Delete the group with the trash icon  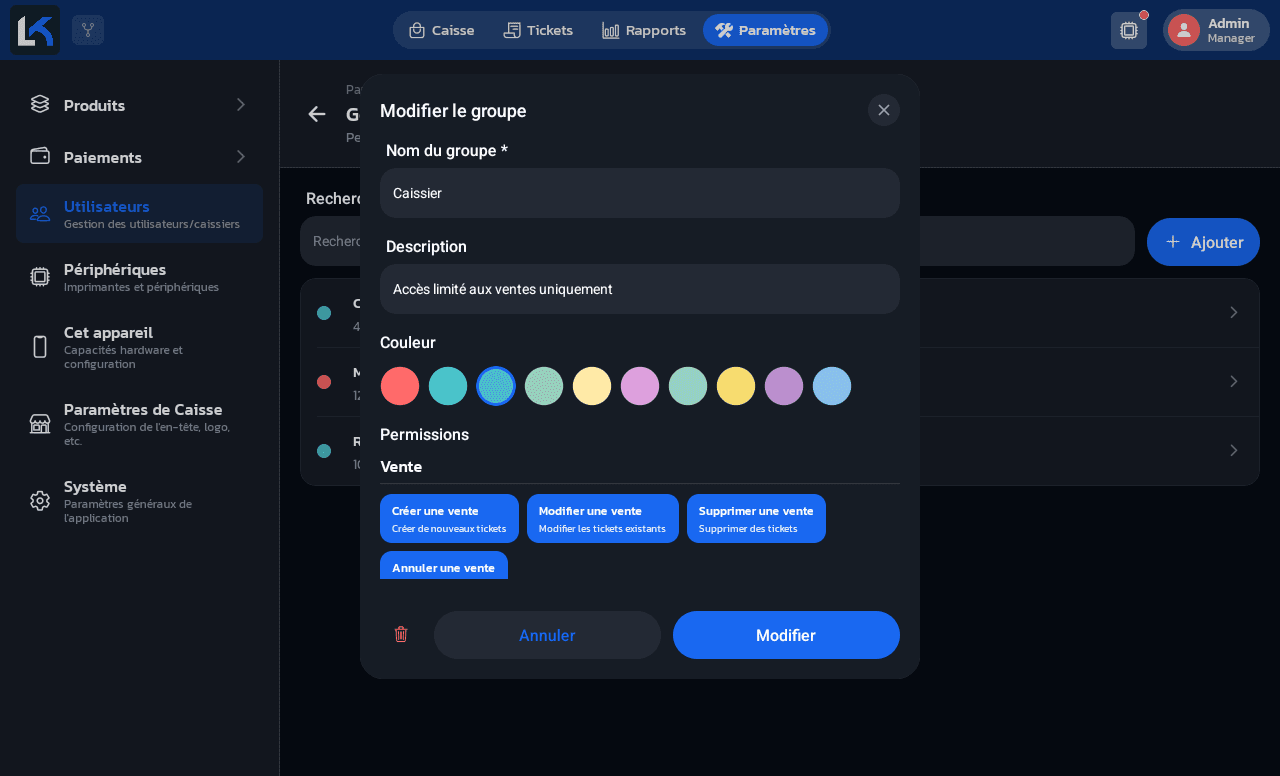[401, 634]
